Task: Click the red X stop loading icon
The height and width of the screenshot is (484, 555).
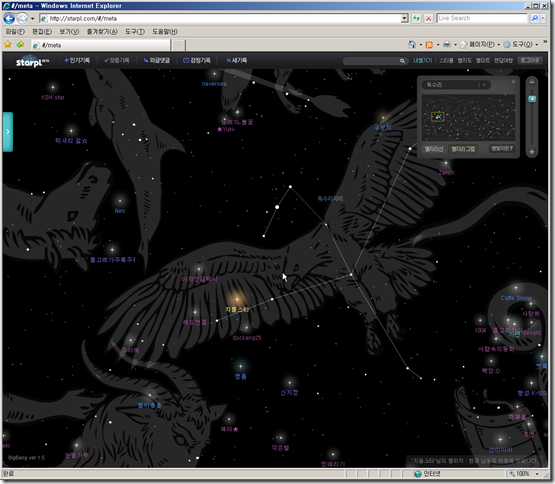Action: point(428,18)
